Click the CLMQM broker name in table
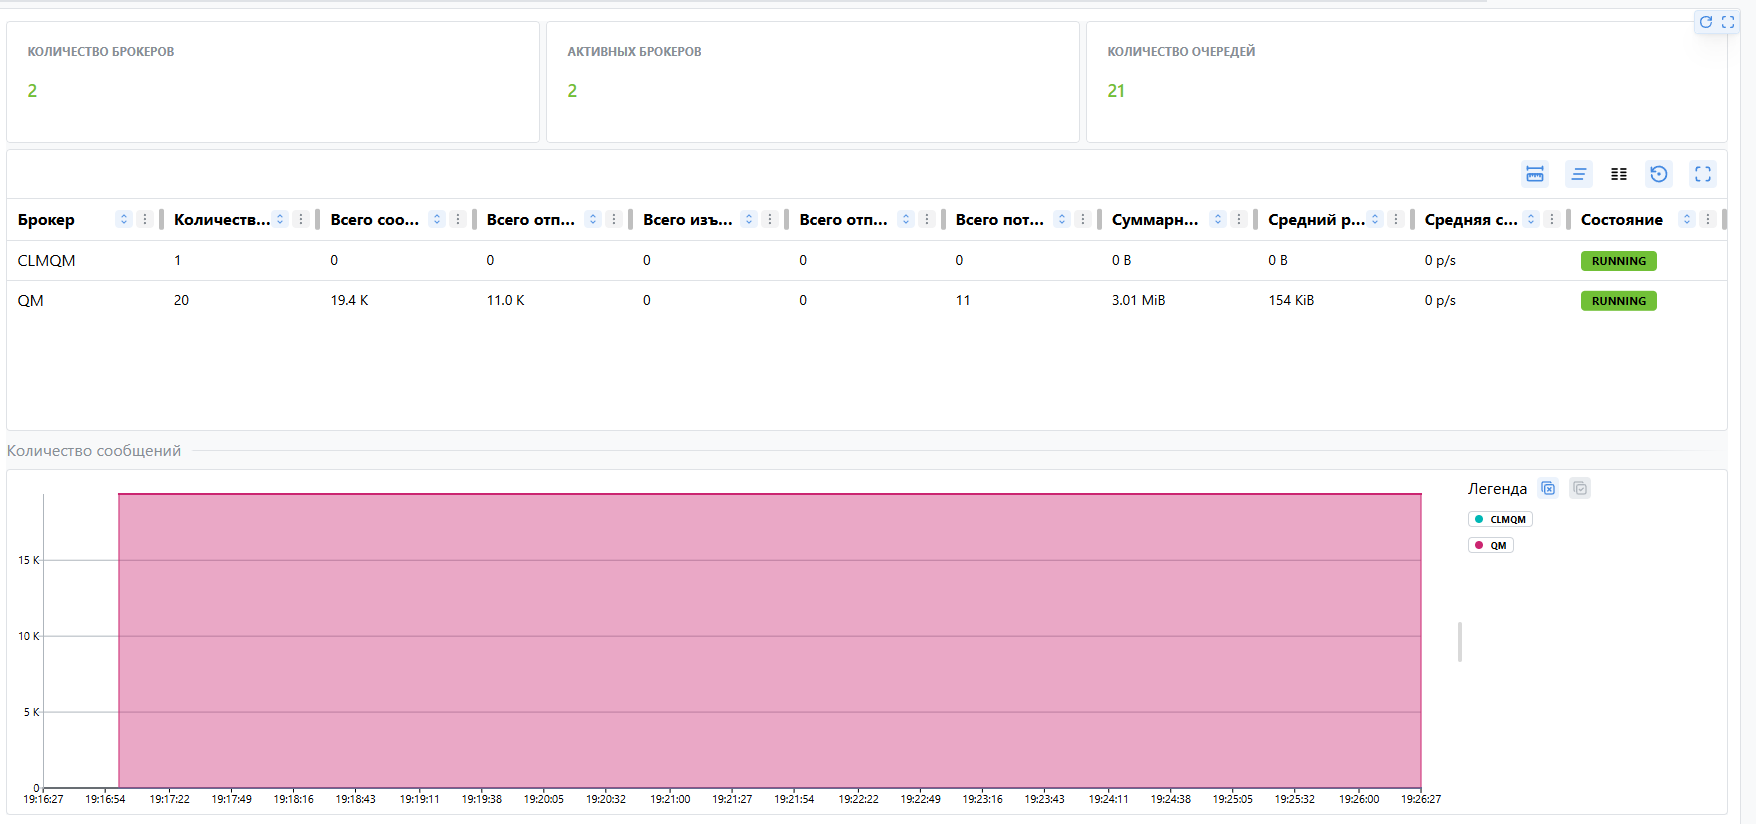The height and width of the screenshot is (824, 1756). pos(47,260)
